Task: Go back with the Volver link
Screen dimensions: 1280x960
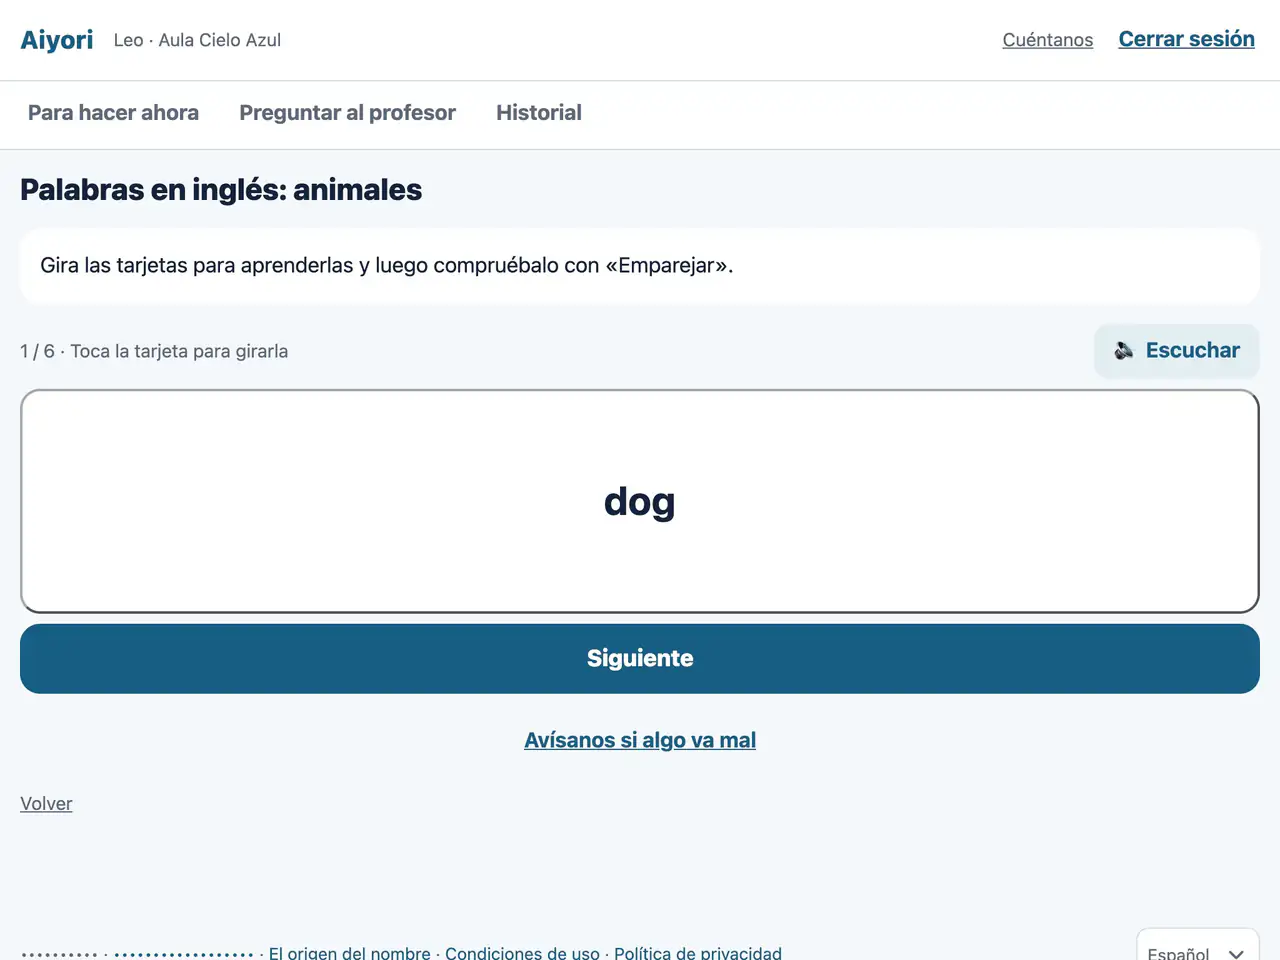Action: pos(46,803)
